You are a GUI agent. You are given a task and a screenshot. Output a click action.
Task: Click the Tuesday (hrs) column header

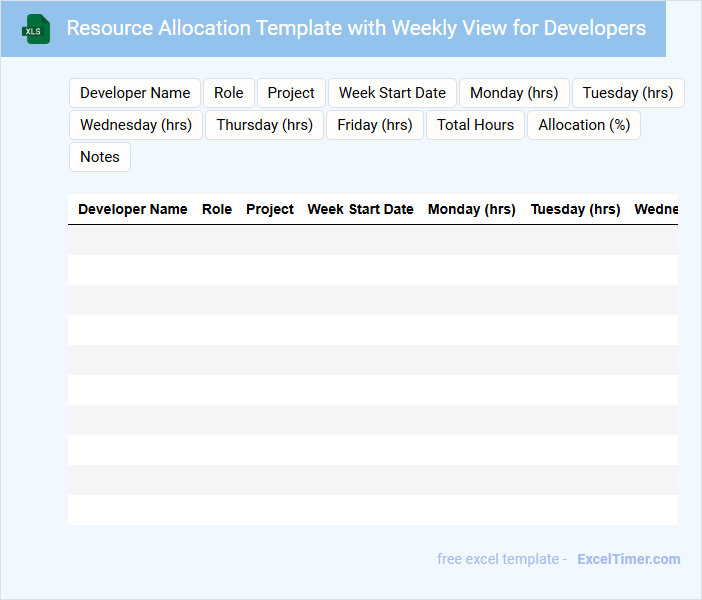pos(576,210)
